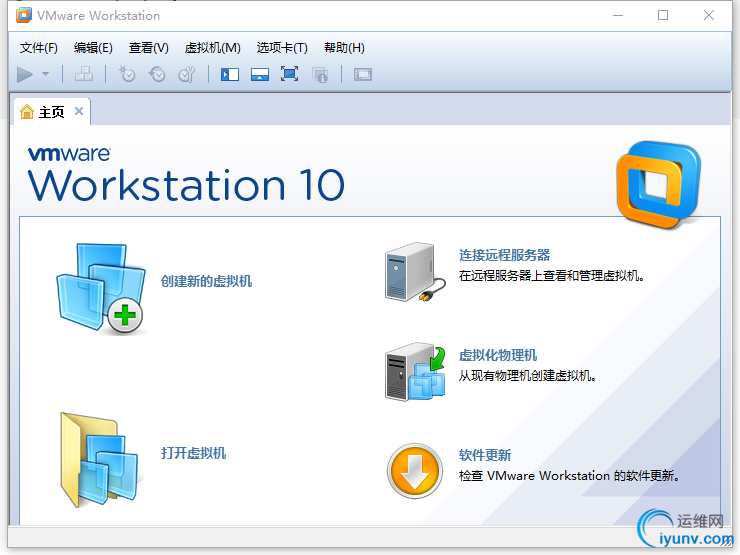Click the open virtual machine folder icon

[x=100, y=460]
